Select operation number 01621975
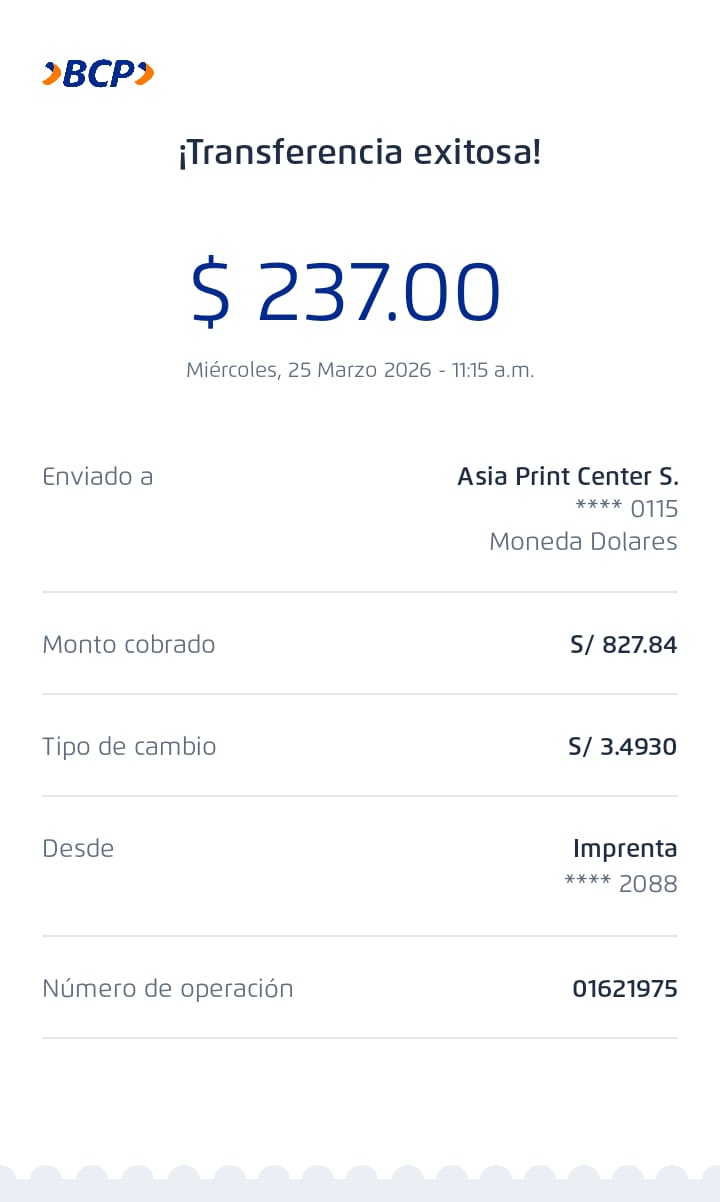720x1202 pixels. (x=624, y=989)
